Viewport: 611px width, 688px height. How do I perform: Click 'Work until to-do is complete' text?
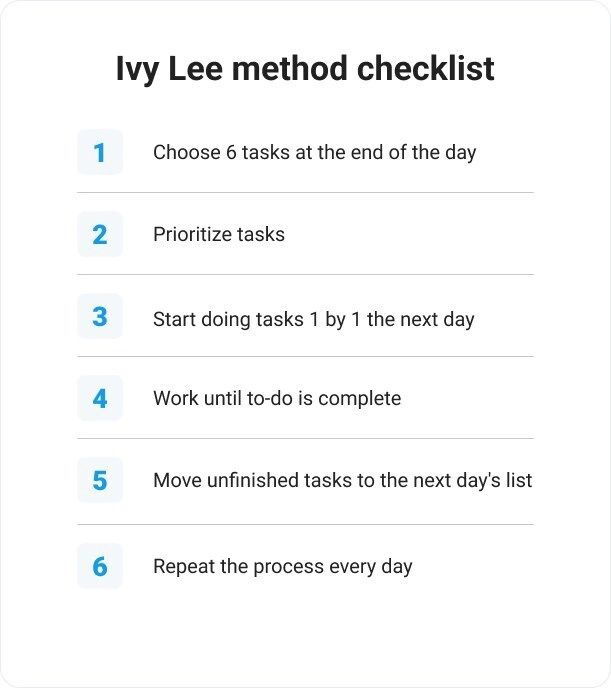coord(277,399)
